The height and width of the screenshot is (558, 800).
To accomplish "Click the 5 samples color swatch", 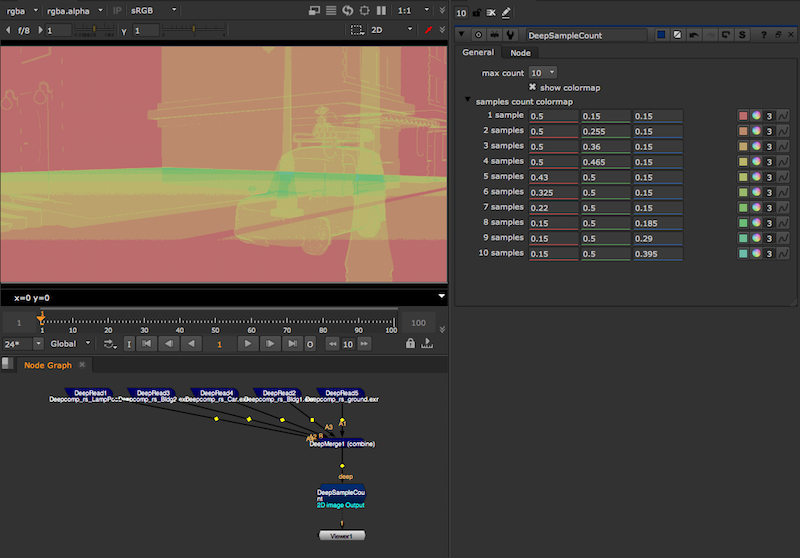I will coord(742,177).
